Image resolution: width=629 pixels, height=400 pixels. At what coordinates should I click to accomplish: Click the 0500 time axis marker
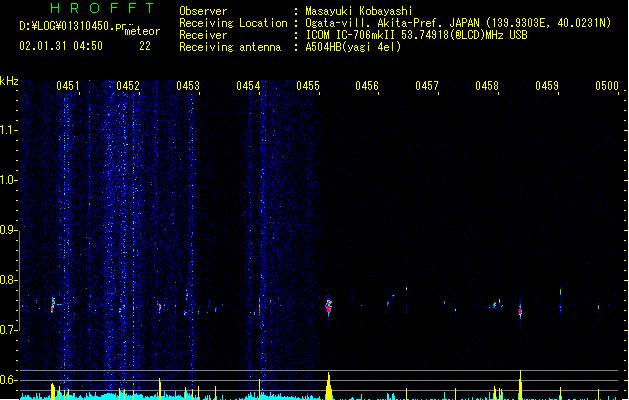coord(607,86)
